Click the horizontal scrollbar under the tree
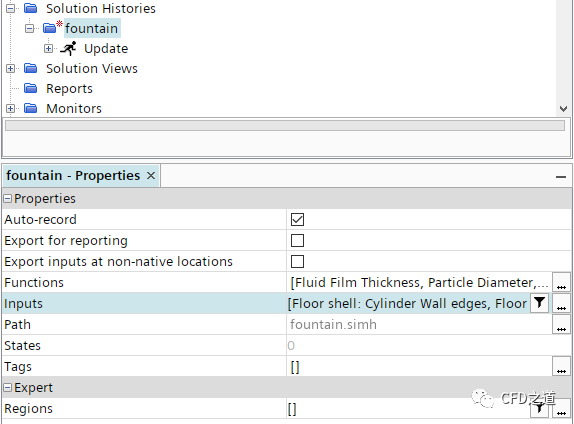 pos(284,125)
